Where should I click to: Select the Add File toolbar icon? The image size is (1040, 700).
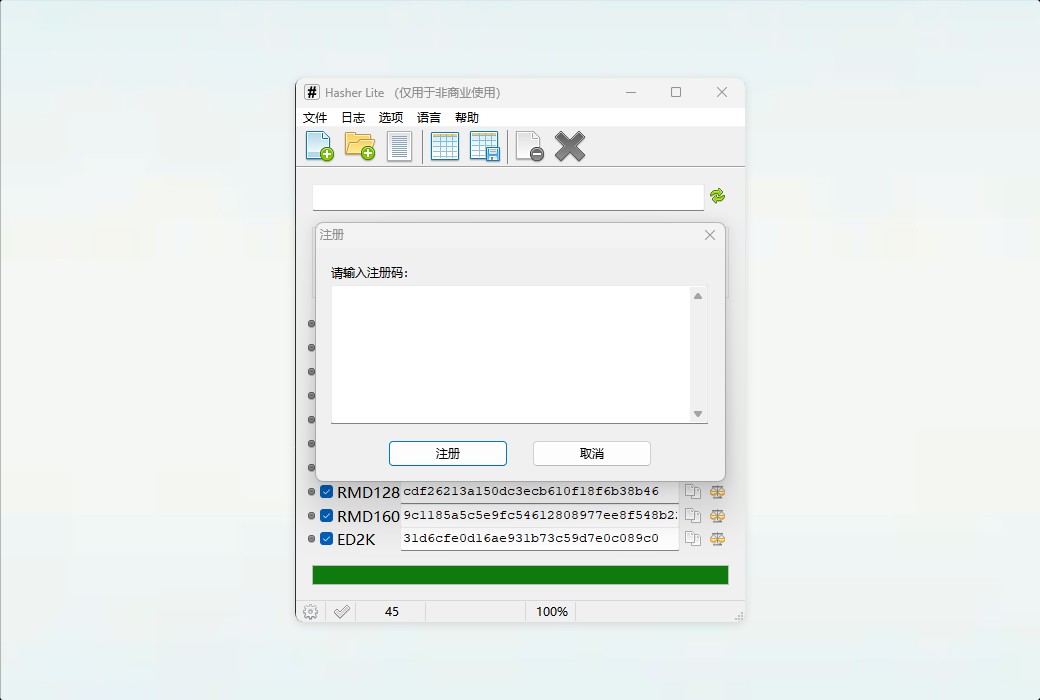[x=318, y=145]
